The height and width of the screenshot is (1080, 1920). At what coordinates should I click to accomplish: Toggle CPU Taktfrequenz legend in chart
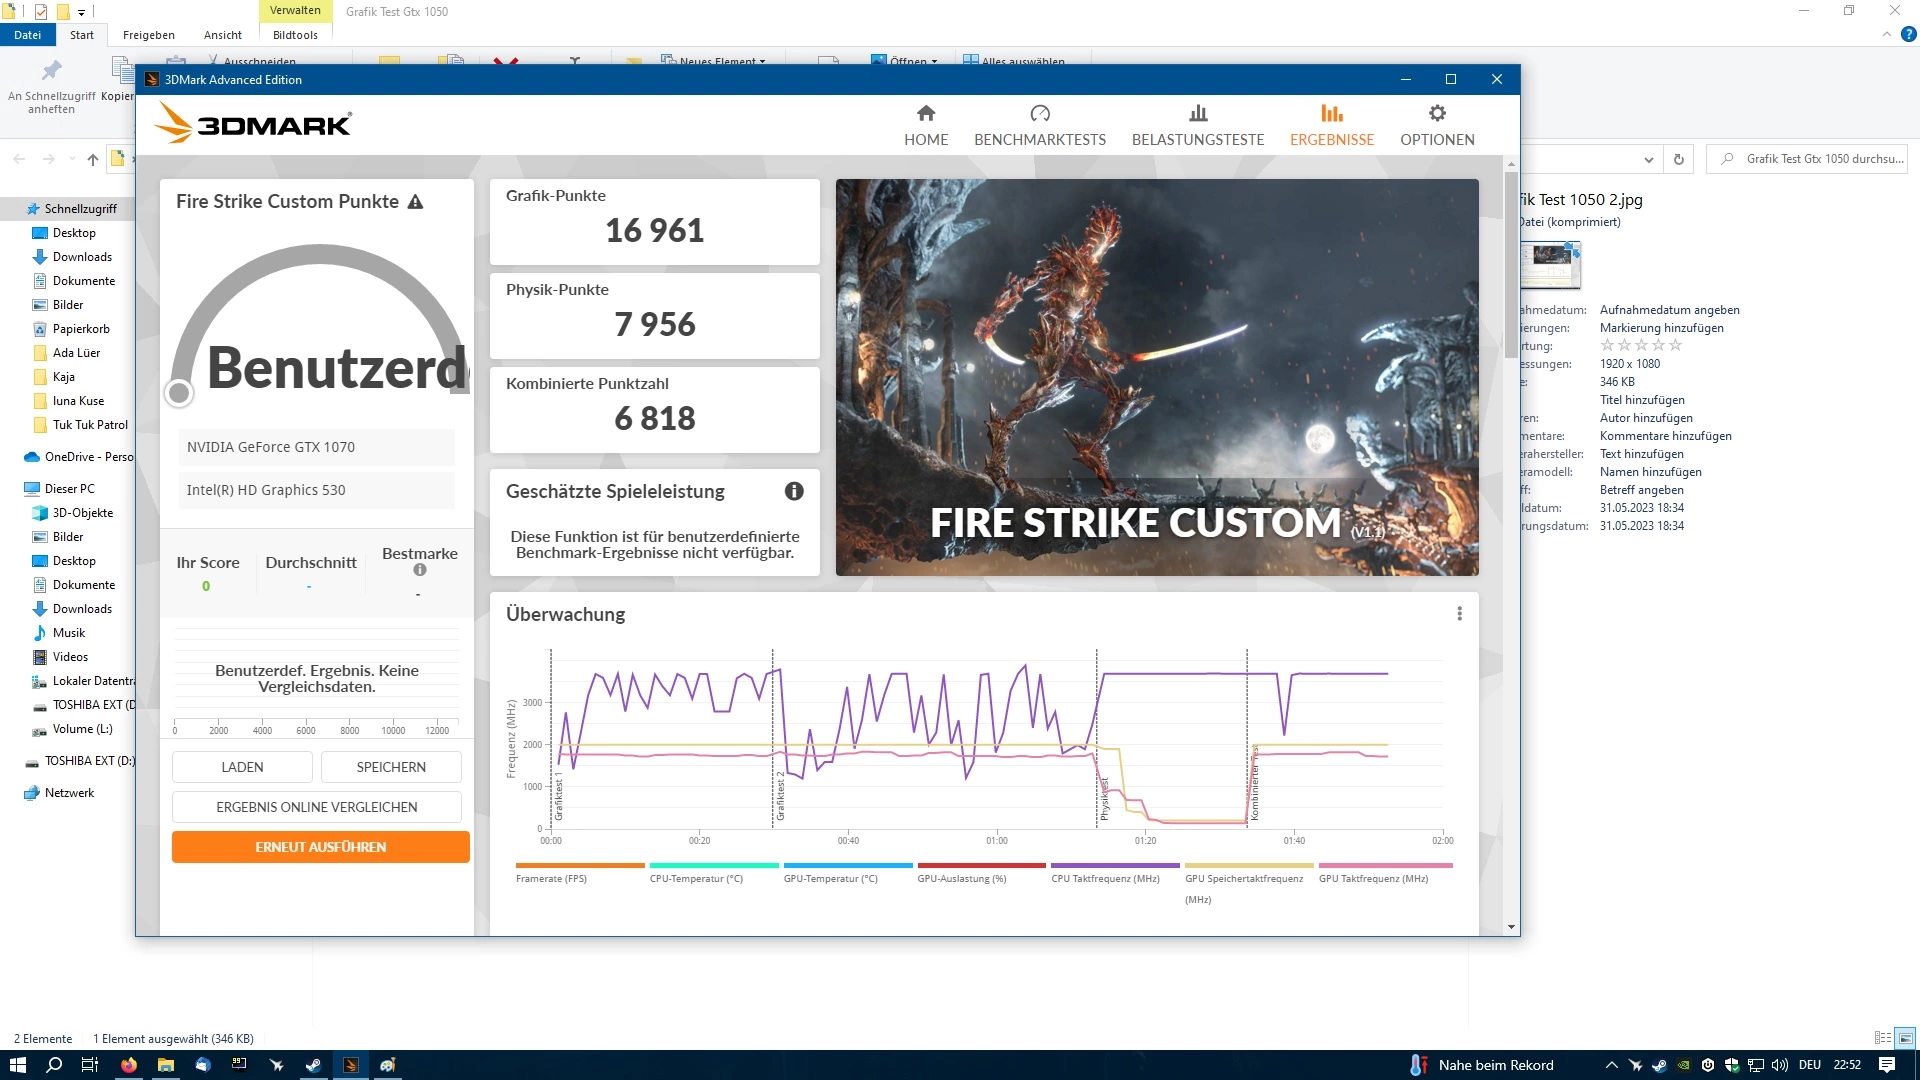point(1115,873)
